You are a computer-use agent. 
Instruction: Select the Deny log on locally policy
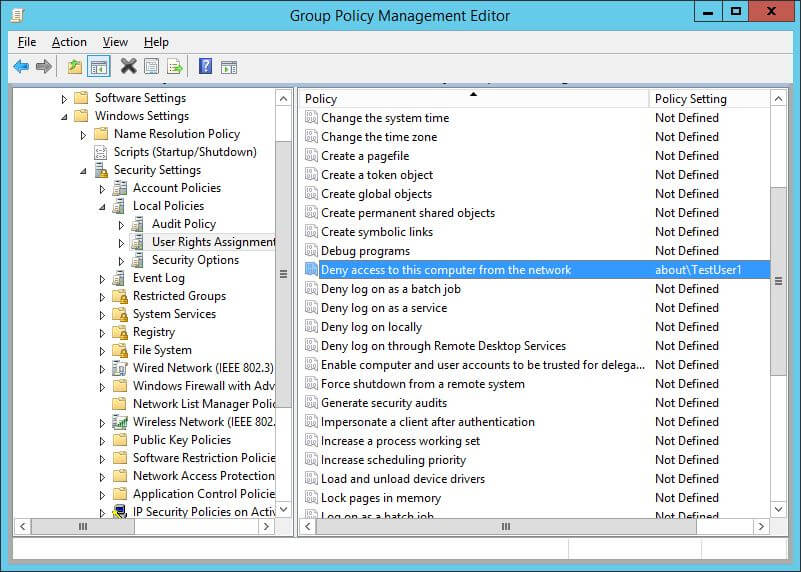pos(371,326)
